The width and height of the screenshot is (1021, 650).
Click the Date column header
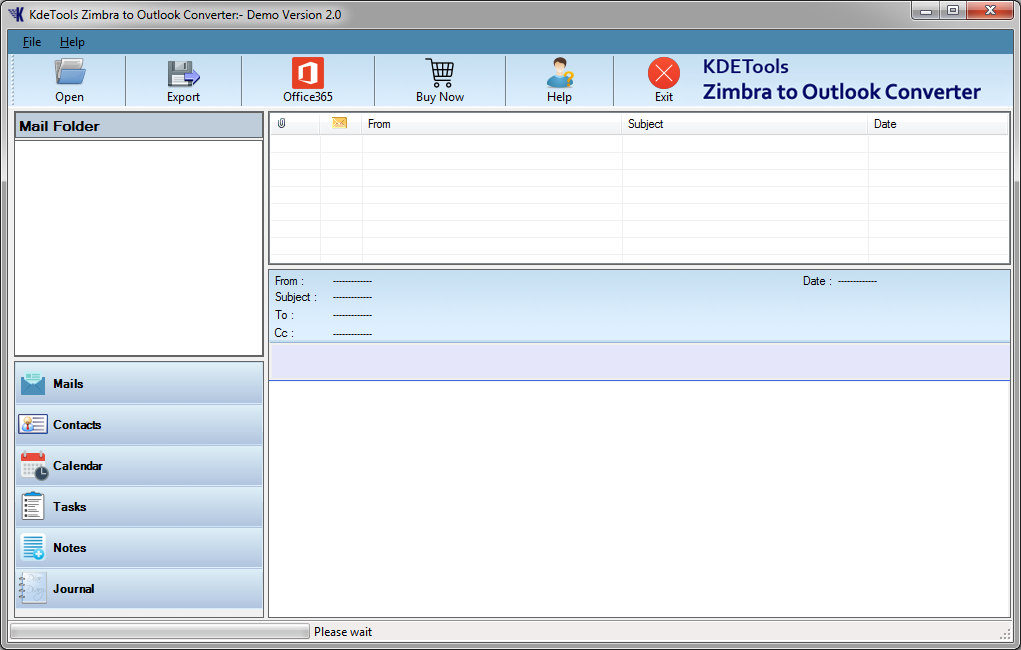pos(937,124)
